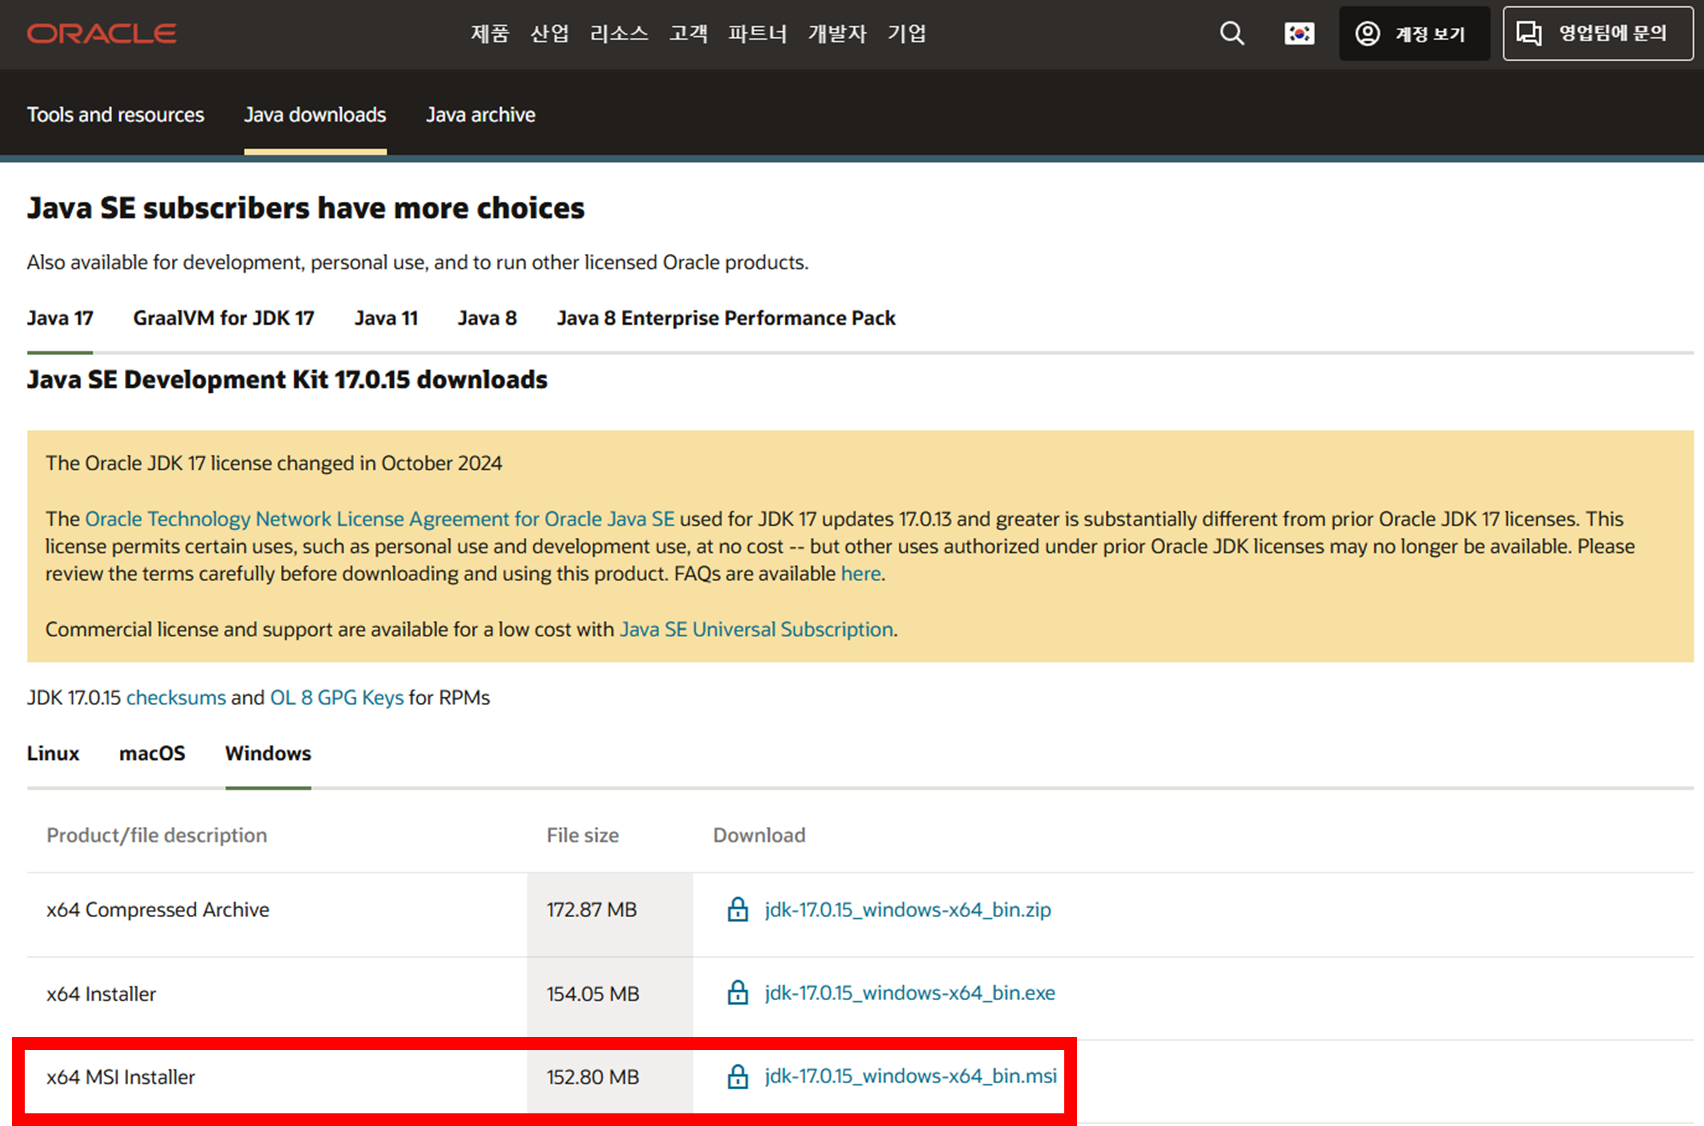The height and width of the screenshot is (1126, 1704).
Task: Click lock icon beside jdk-17.0.15 msi file
Action: click(x=738, y=1076)
